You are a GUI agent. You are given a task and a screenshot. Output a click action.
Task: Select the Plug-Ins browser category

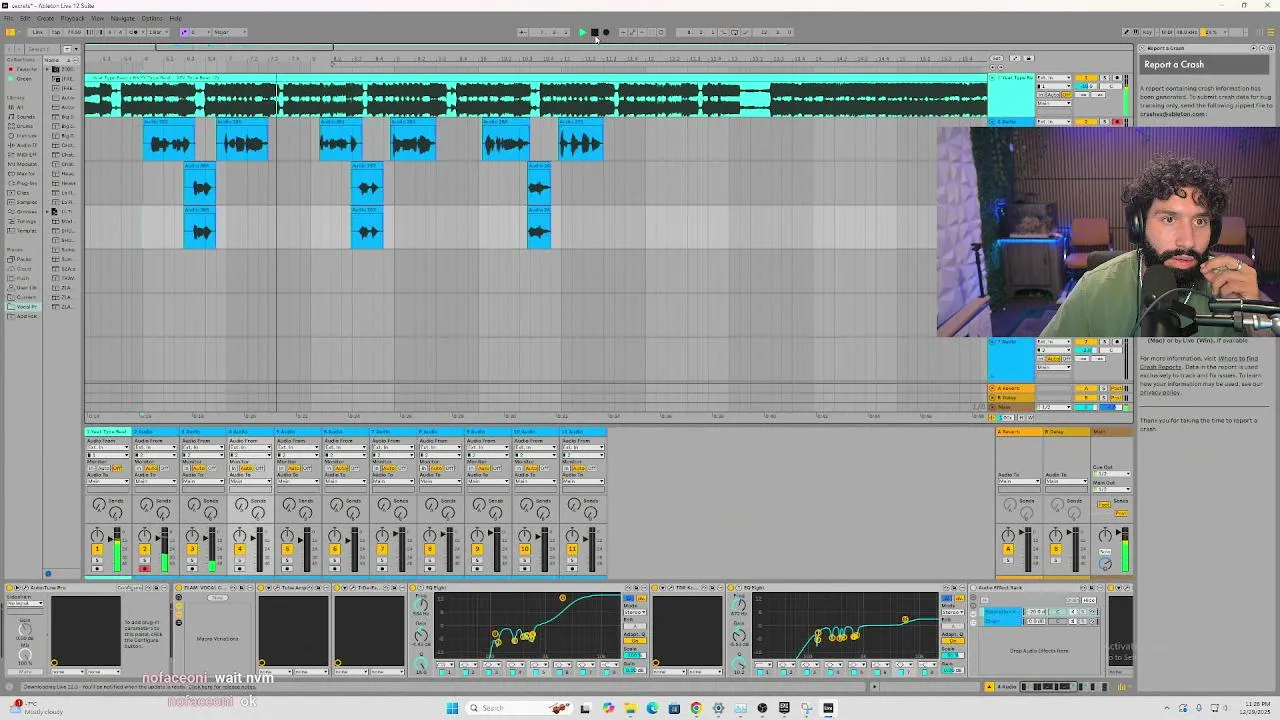point(24,183)
